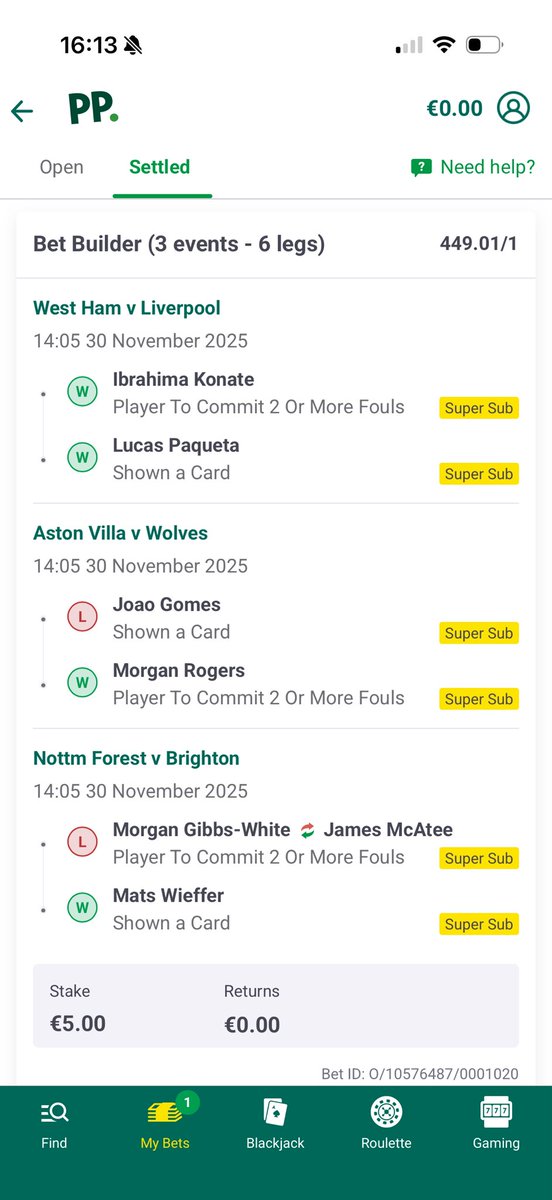Open West Ham v Liverpool event

tap(127, 308)
